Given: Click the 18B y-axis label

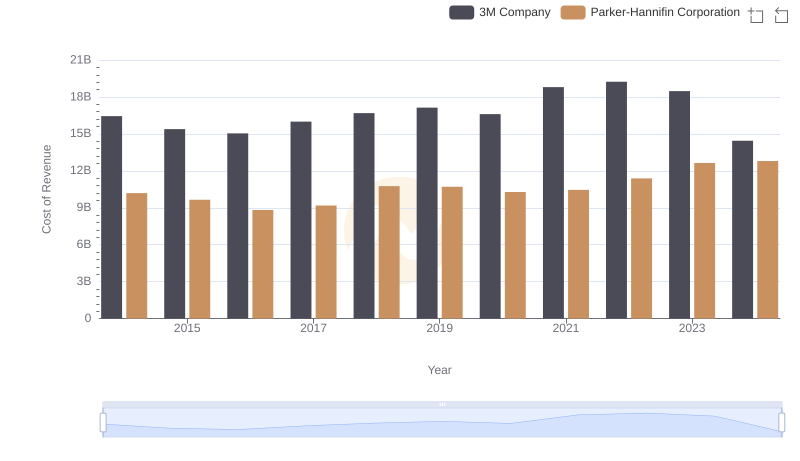Looking at the screenshot, I should (x=81, y=97).
